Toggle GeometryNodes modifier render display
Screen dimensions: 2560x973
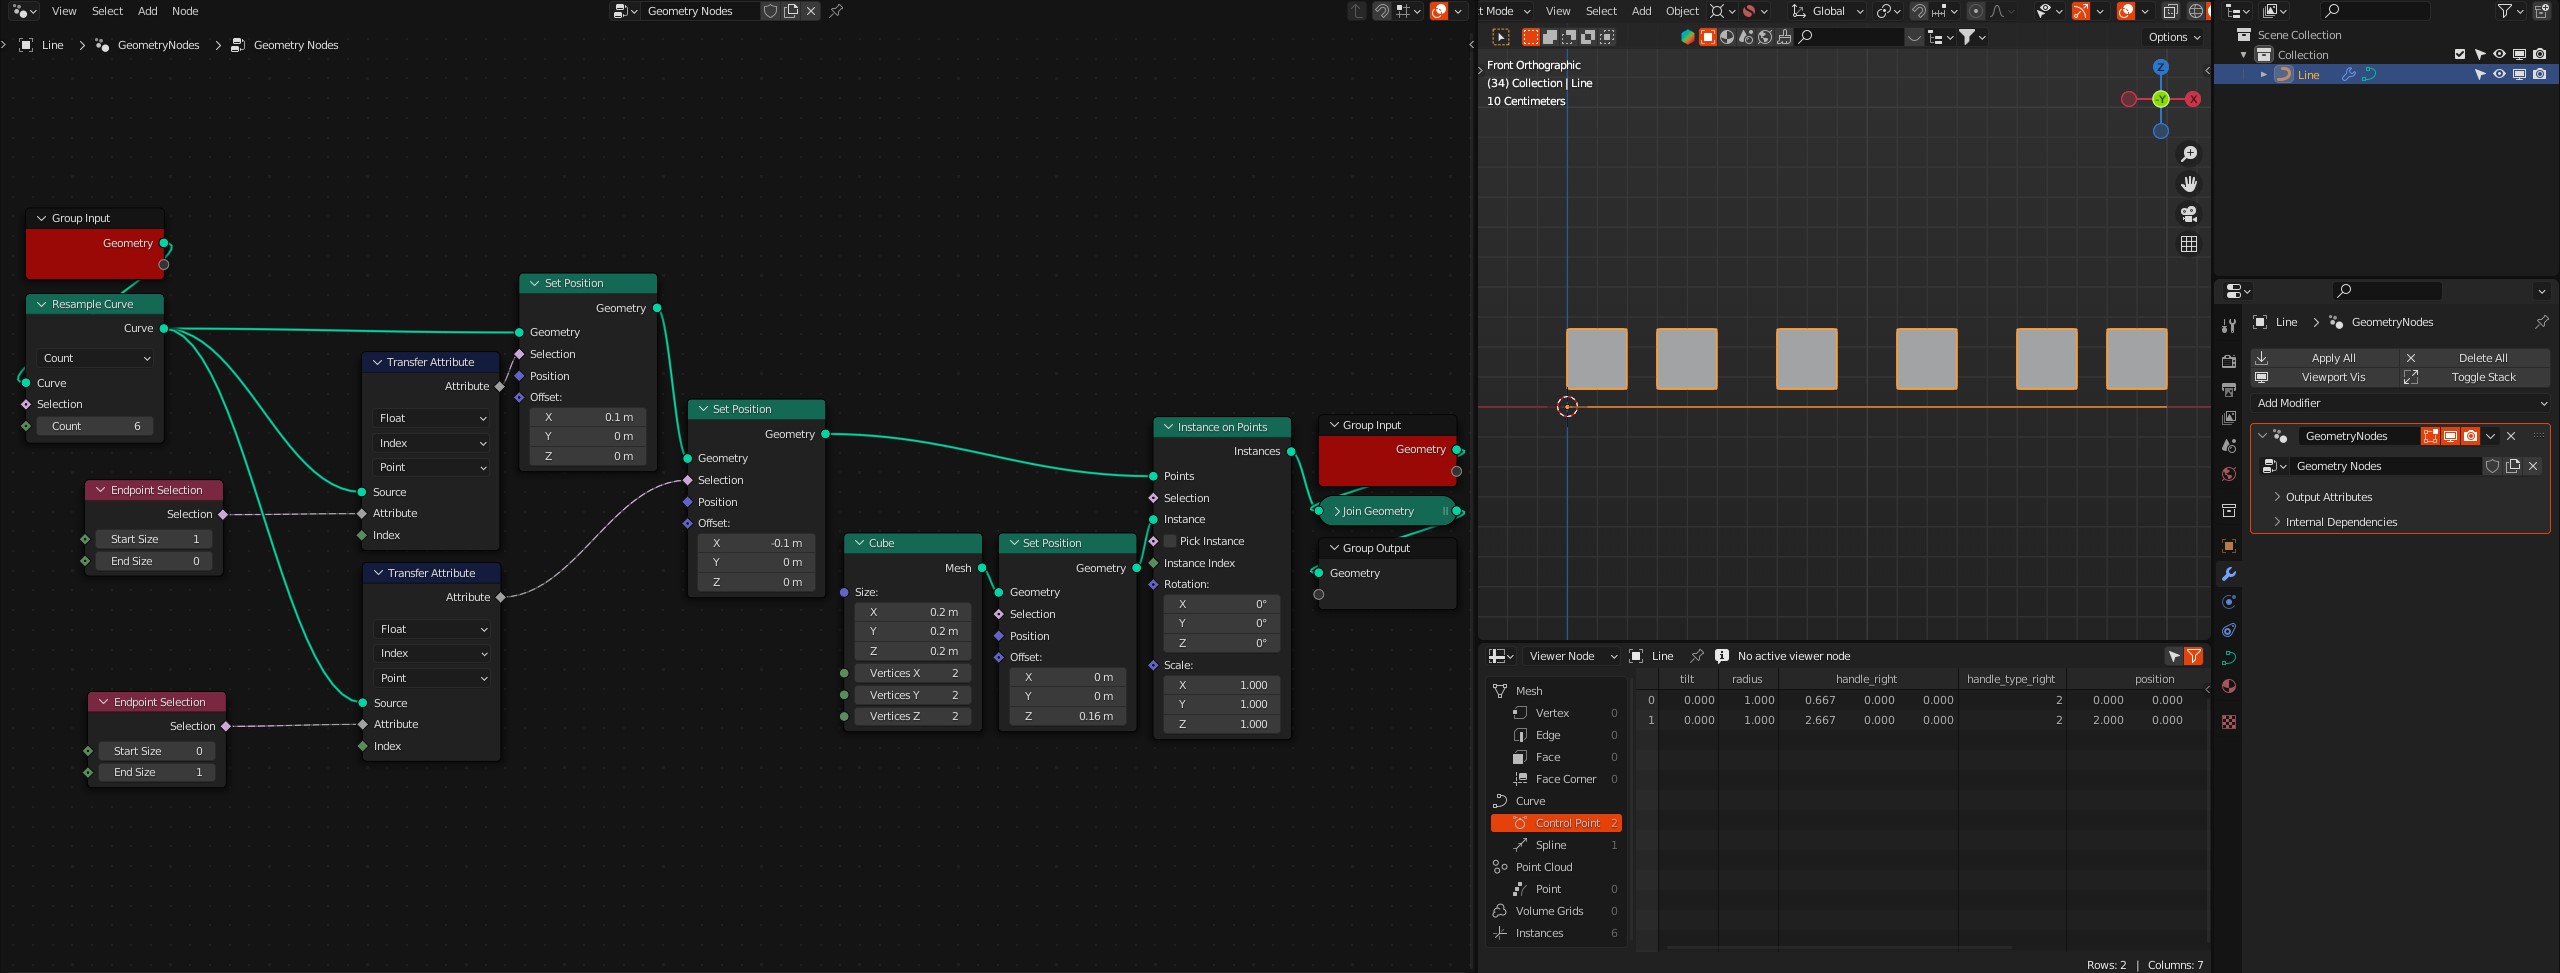[2470, 436]
